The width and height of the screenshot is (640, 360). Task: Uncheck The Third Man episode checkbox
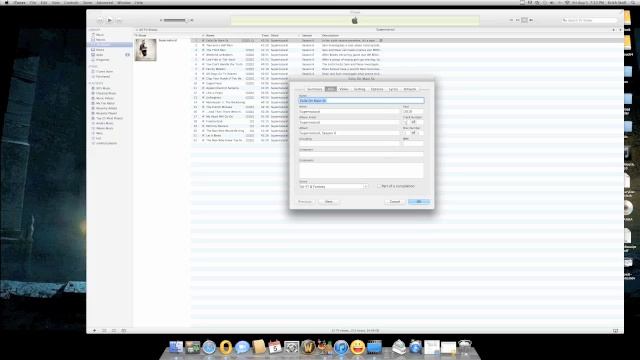tap(203, 50)
